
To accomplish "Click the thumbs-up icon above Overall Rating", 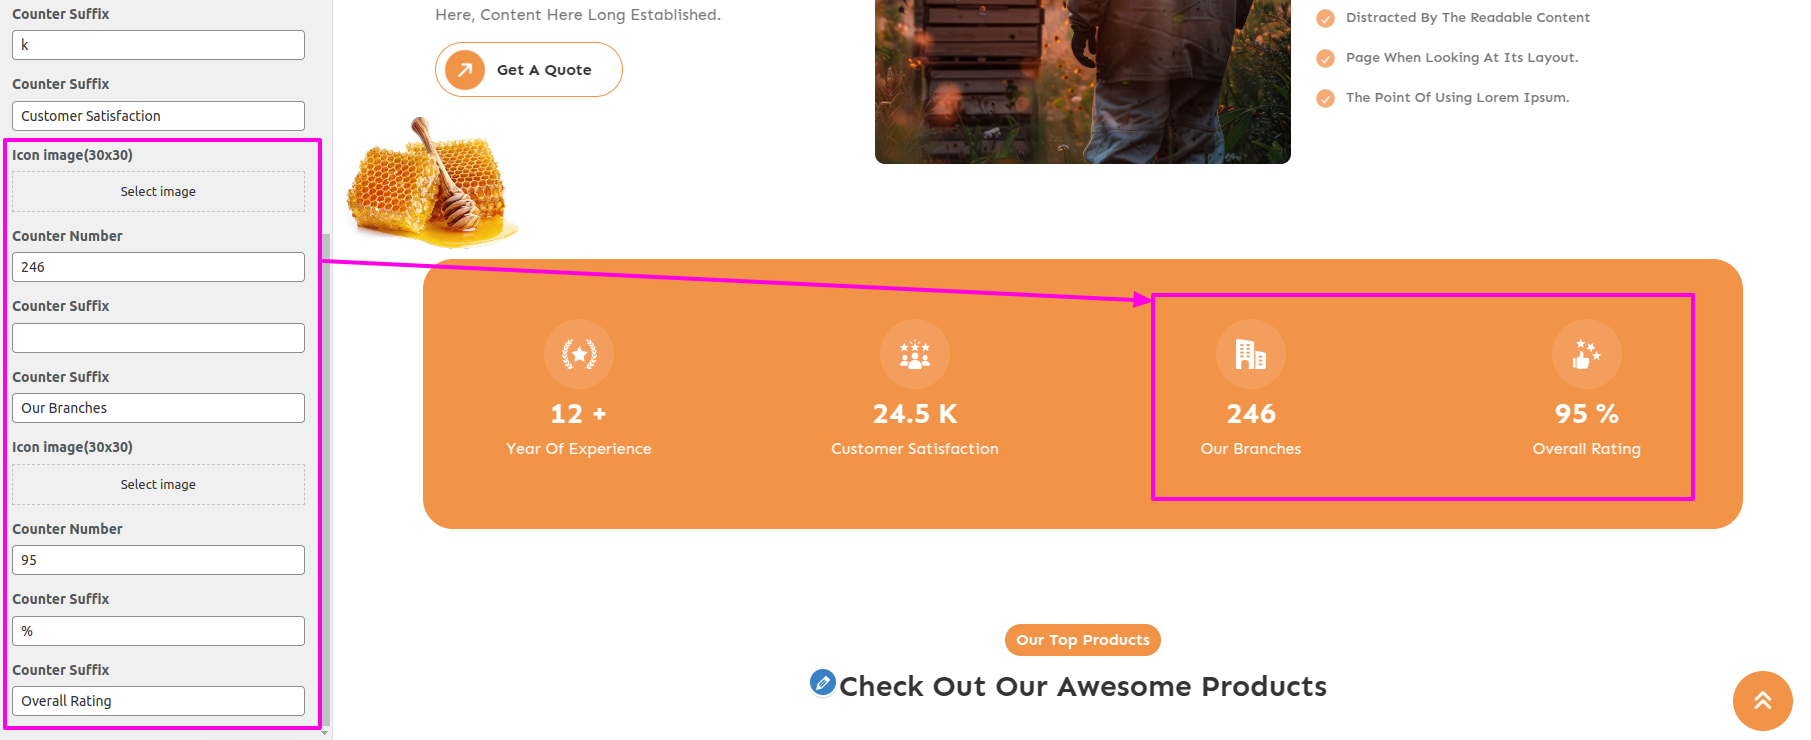I will [x=1587, y=354].
